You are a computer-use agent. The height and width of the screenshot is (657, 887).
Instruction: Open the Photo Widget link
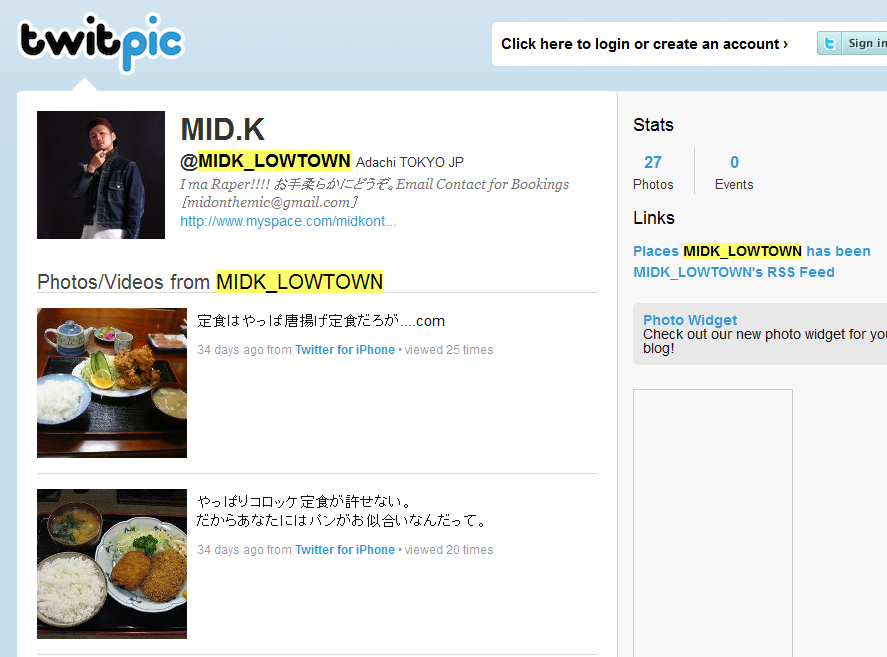coord(690,320)
